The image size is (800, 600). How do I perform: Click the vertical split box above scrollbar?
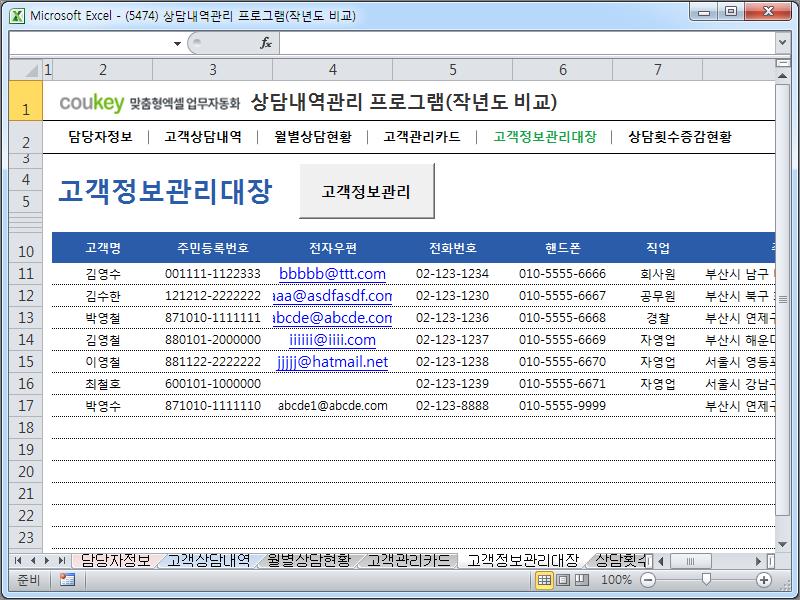pyautogui.click(x=782, y=63)
